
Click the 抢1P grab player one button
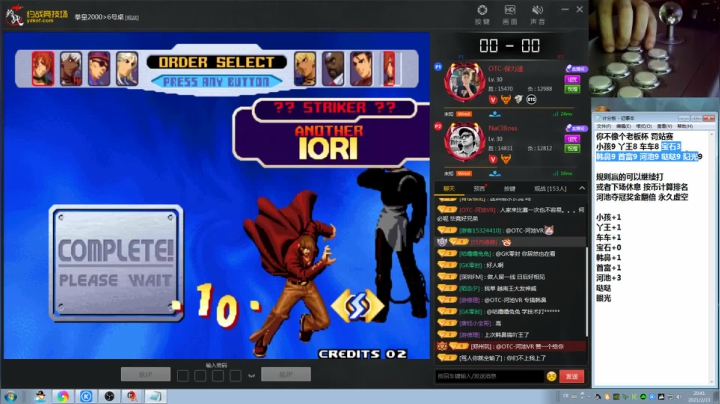[x=146, y=374]
